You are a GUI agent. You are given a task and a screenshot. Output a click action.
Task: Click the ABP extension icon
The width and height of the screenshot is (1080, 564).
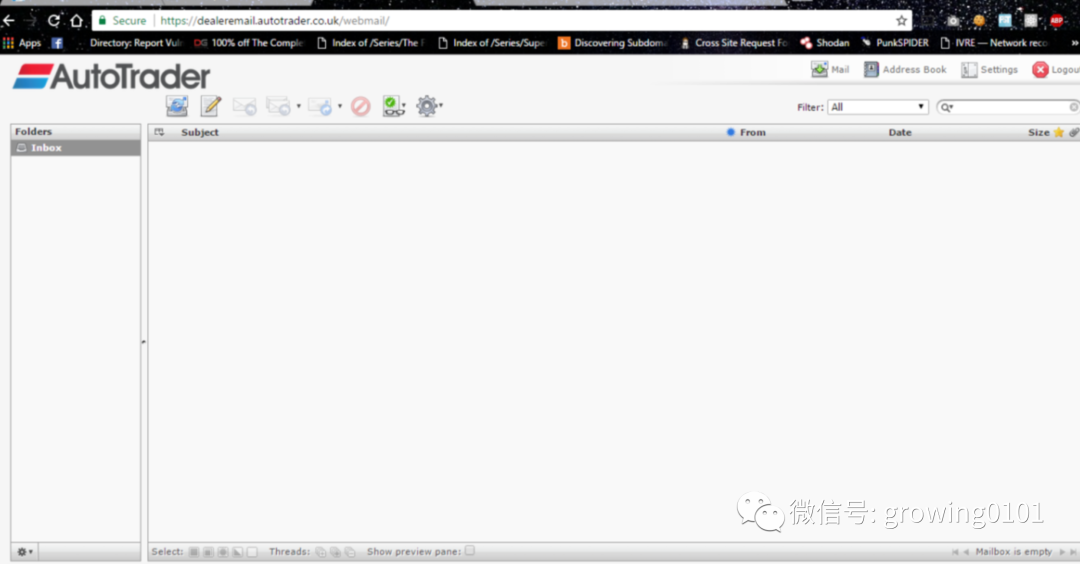[1057, 21]
